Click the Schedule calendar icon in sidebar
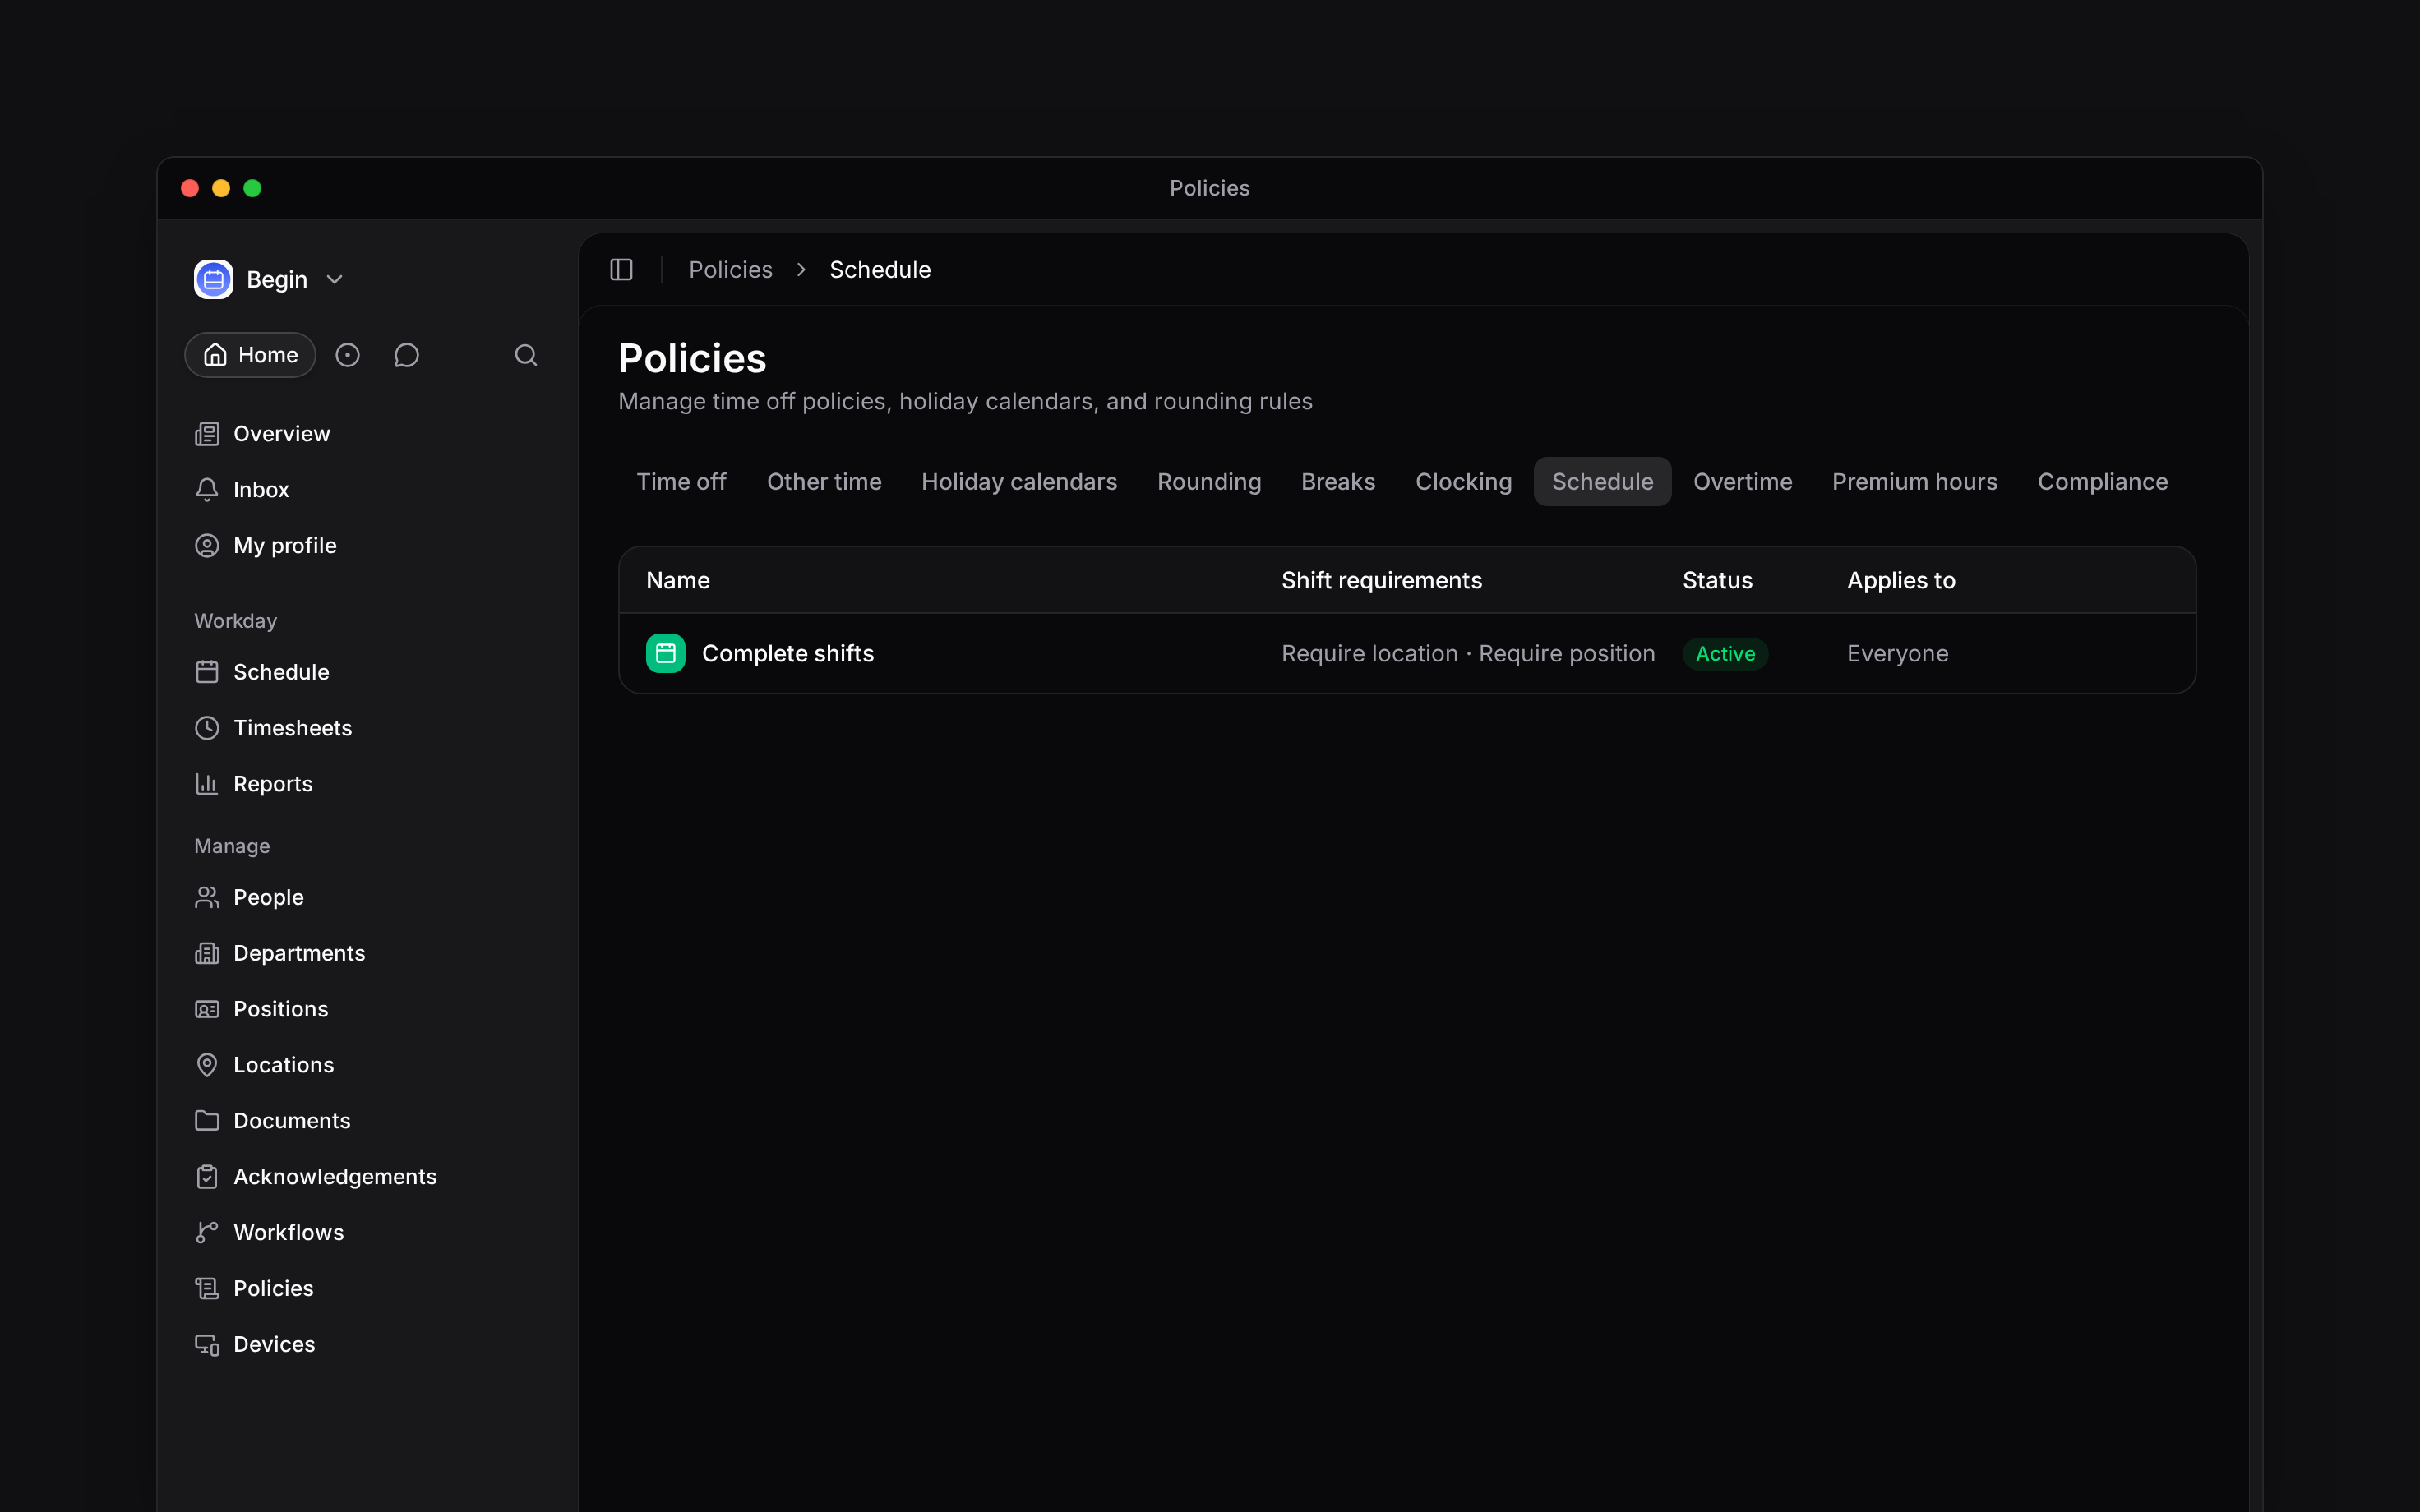 [207, 672]
